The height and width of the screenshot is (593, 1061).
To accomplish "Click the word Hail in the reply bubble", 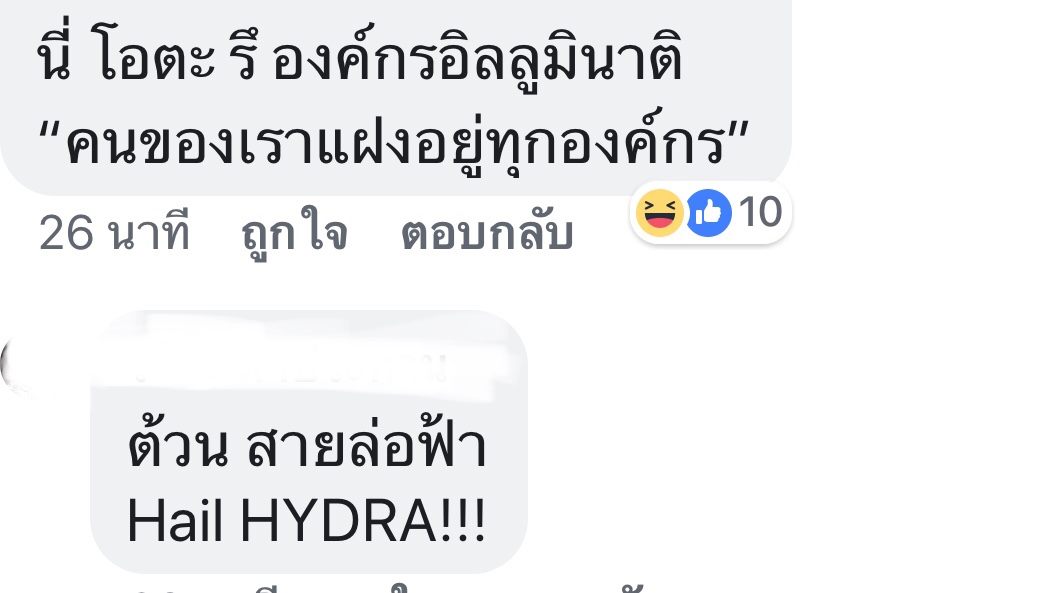I will coord(175,521).
